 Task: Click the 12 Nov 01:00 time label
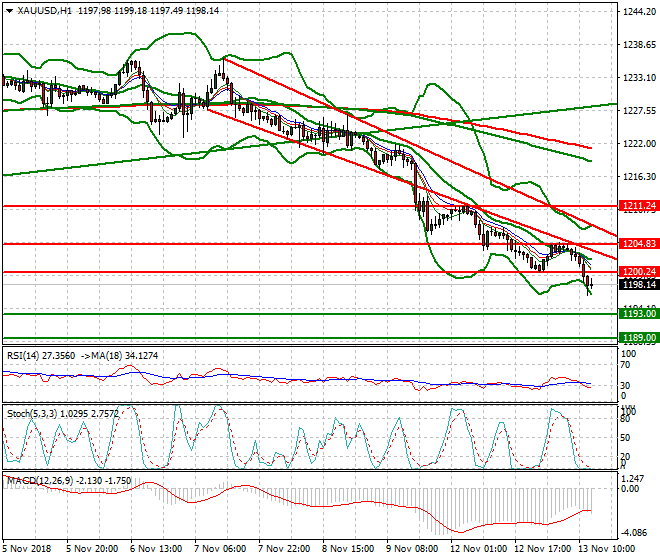[x=479, y=549]
